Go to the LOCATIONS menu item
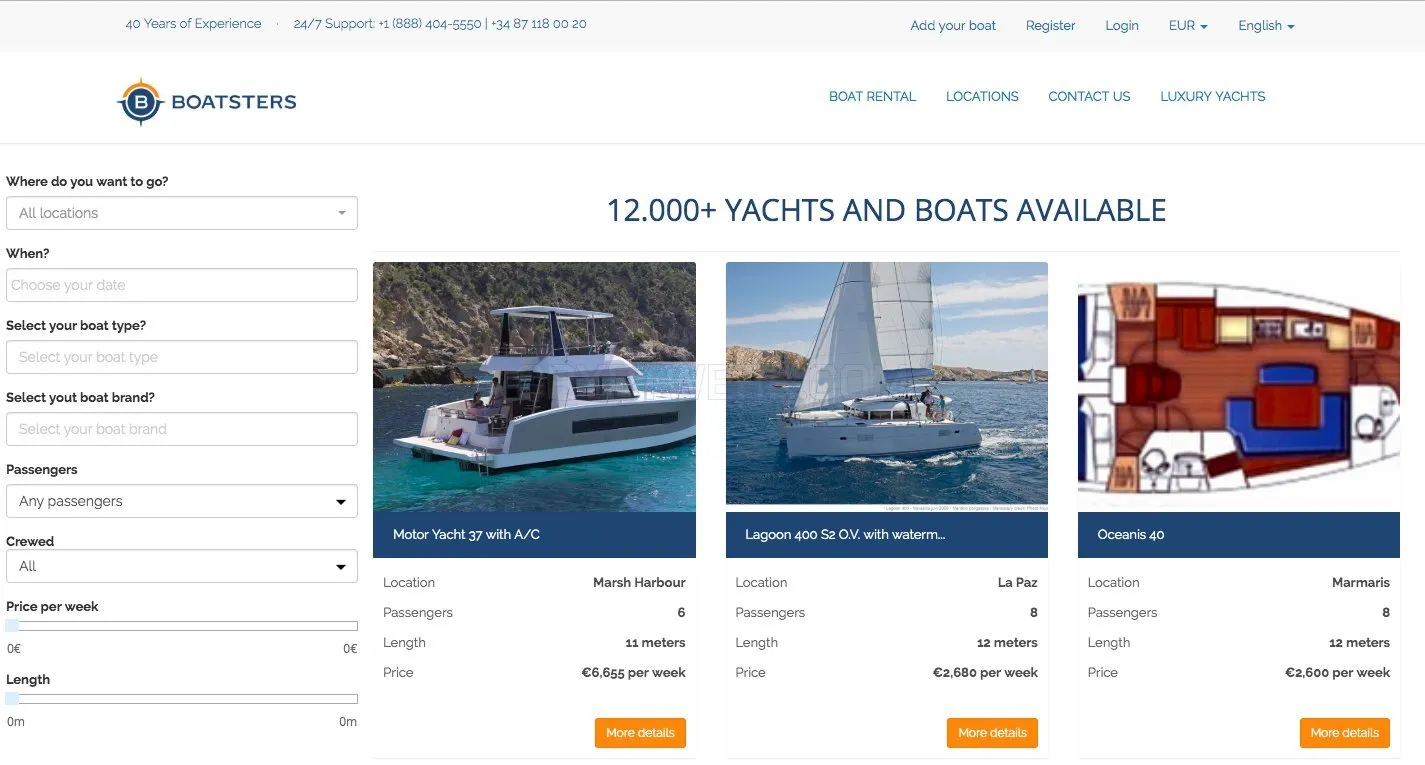Viewport: 1425px width, 765px height. [982, 97]
